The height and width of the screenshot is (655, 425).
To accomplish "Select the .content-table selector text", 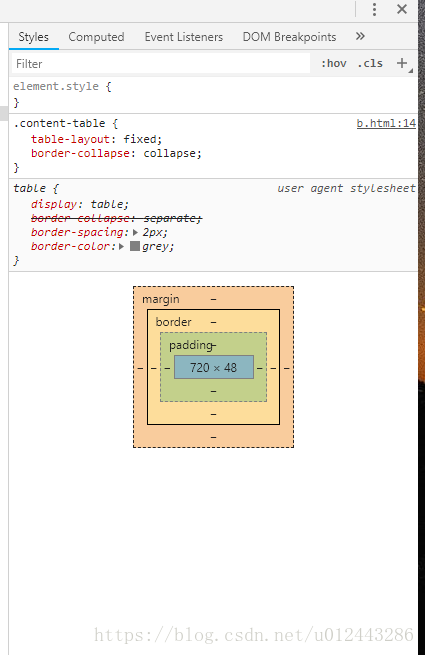I will 59,123.
